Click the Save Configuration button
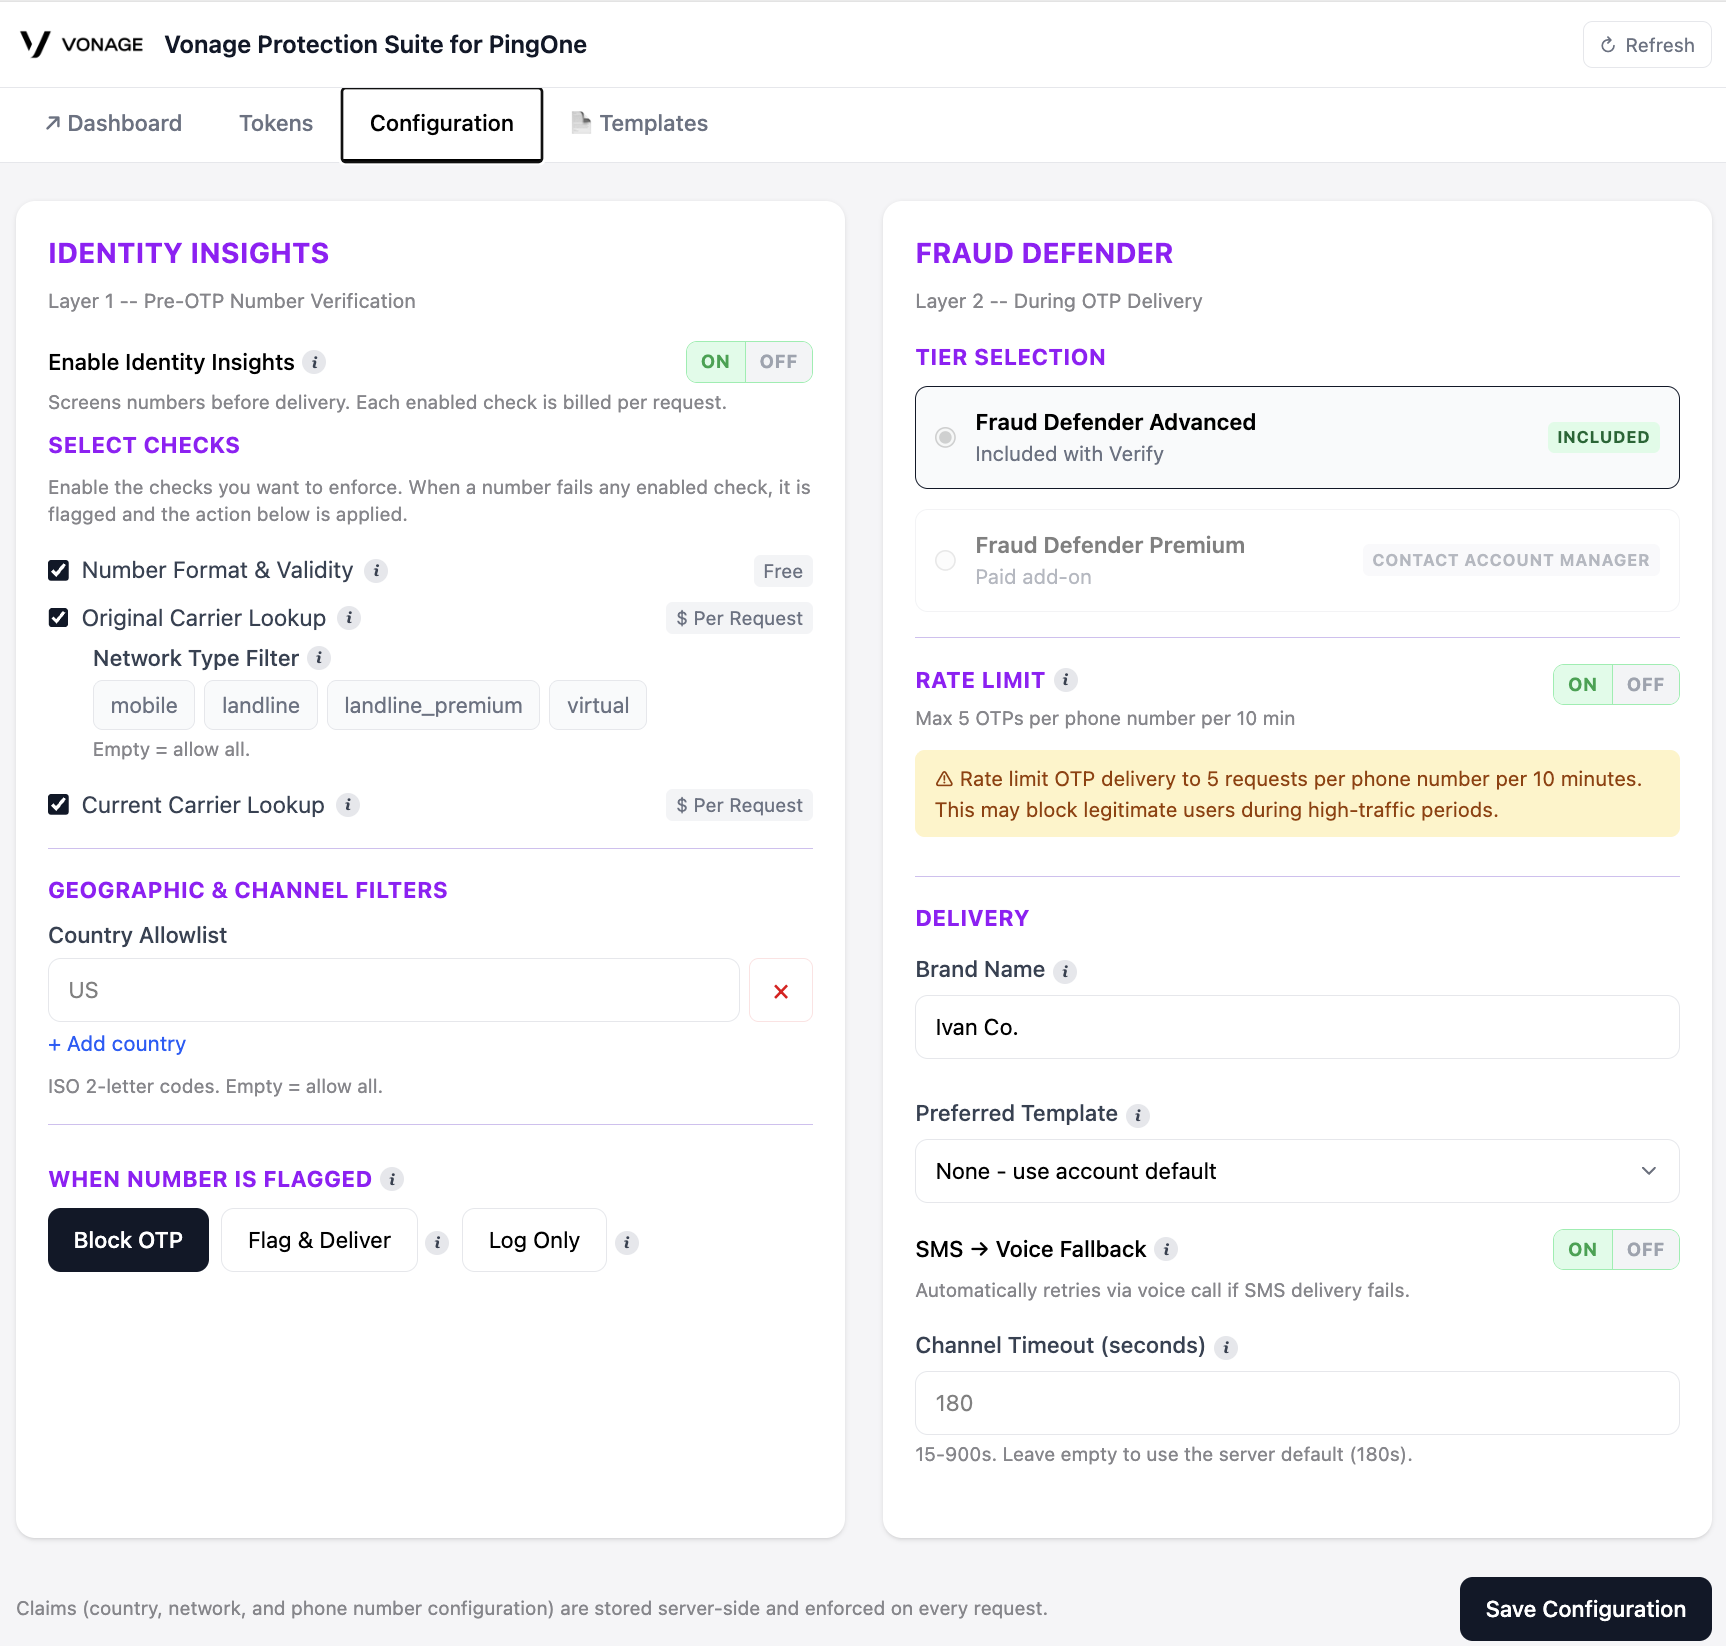Screen dimensions: 1726x1646 (1585, 1609)
